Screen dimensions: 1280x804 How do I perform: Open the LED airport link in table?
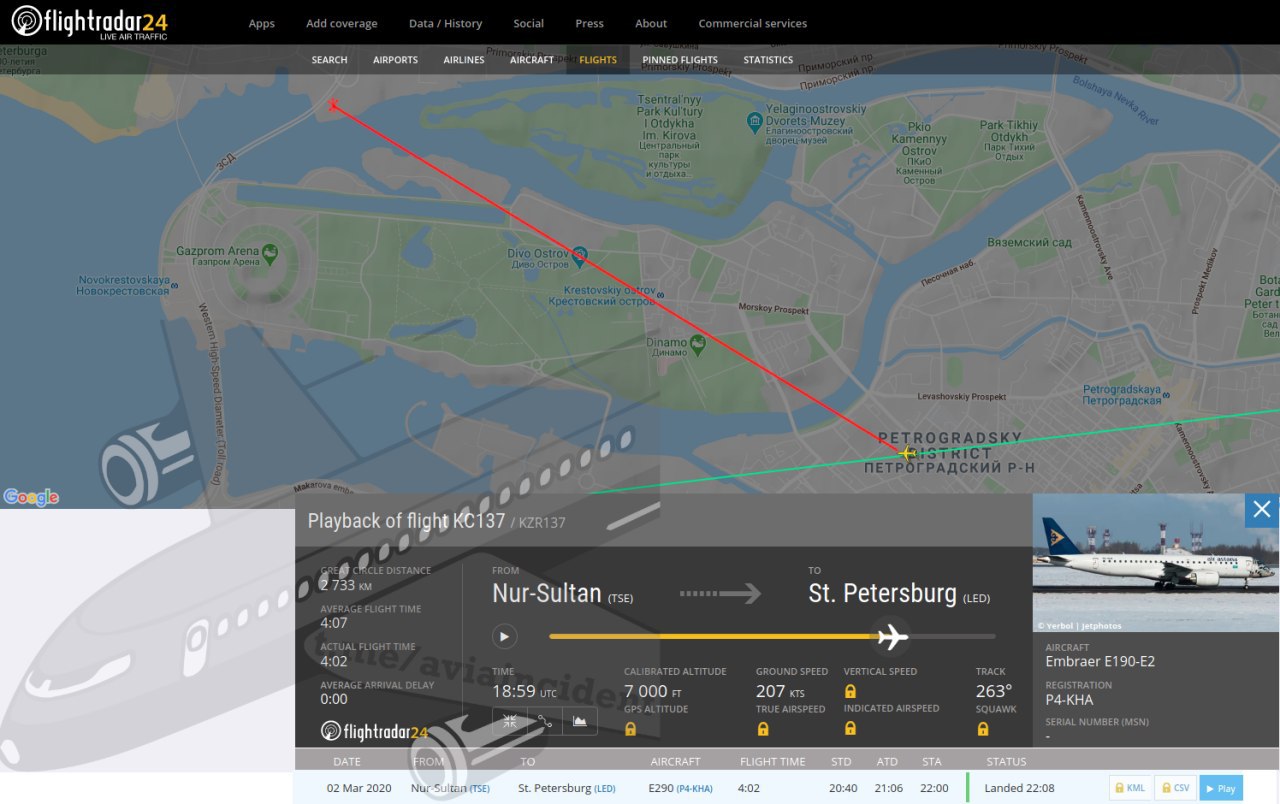pyautogui.click(x=605, y=788)
